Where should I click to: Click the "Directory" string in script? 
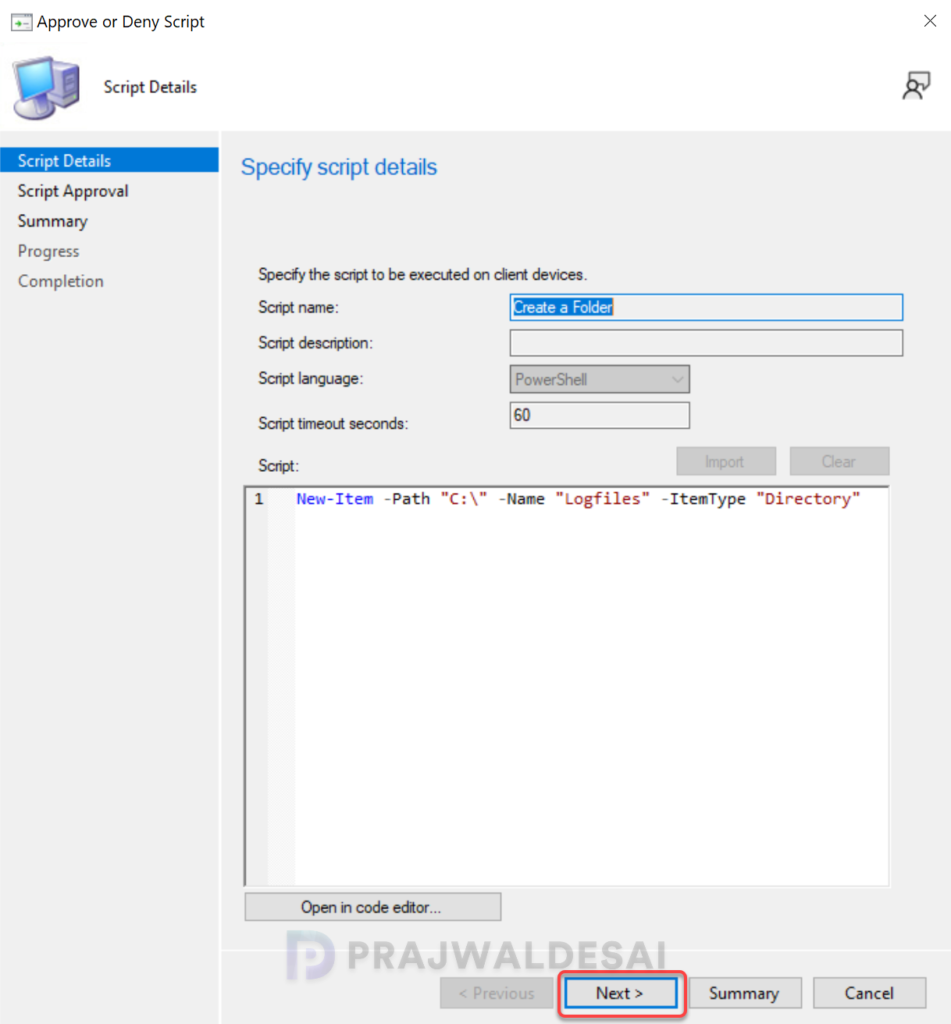[x=808, y=499]
